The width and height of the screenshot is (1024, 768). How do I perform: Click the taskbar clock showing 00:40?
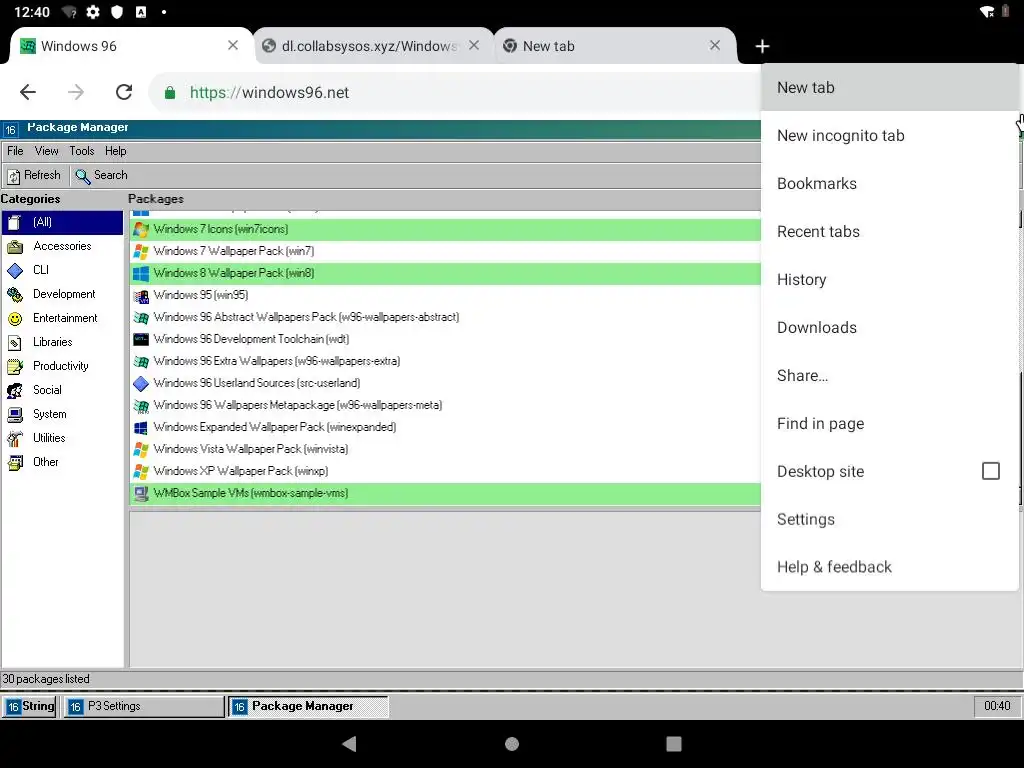(997, 706)
